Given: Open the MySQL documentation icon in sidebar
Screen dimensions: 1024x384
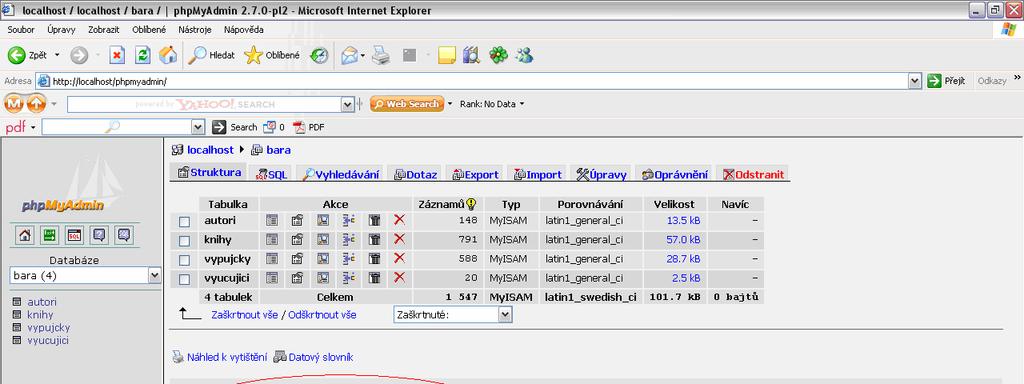Looking at the screenshot, I should [x=124, y=235].
